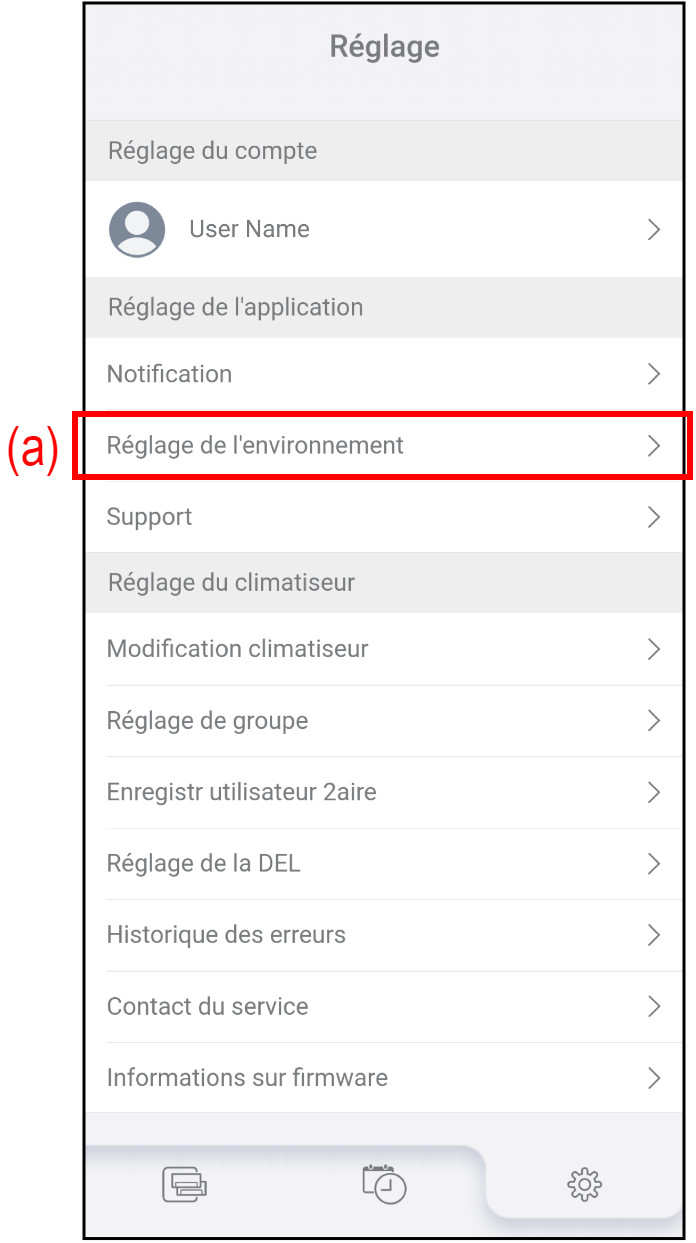Tap the user profile avatar icon

pyautogui.click(x=137, y=229)
